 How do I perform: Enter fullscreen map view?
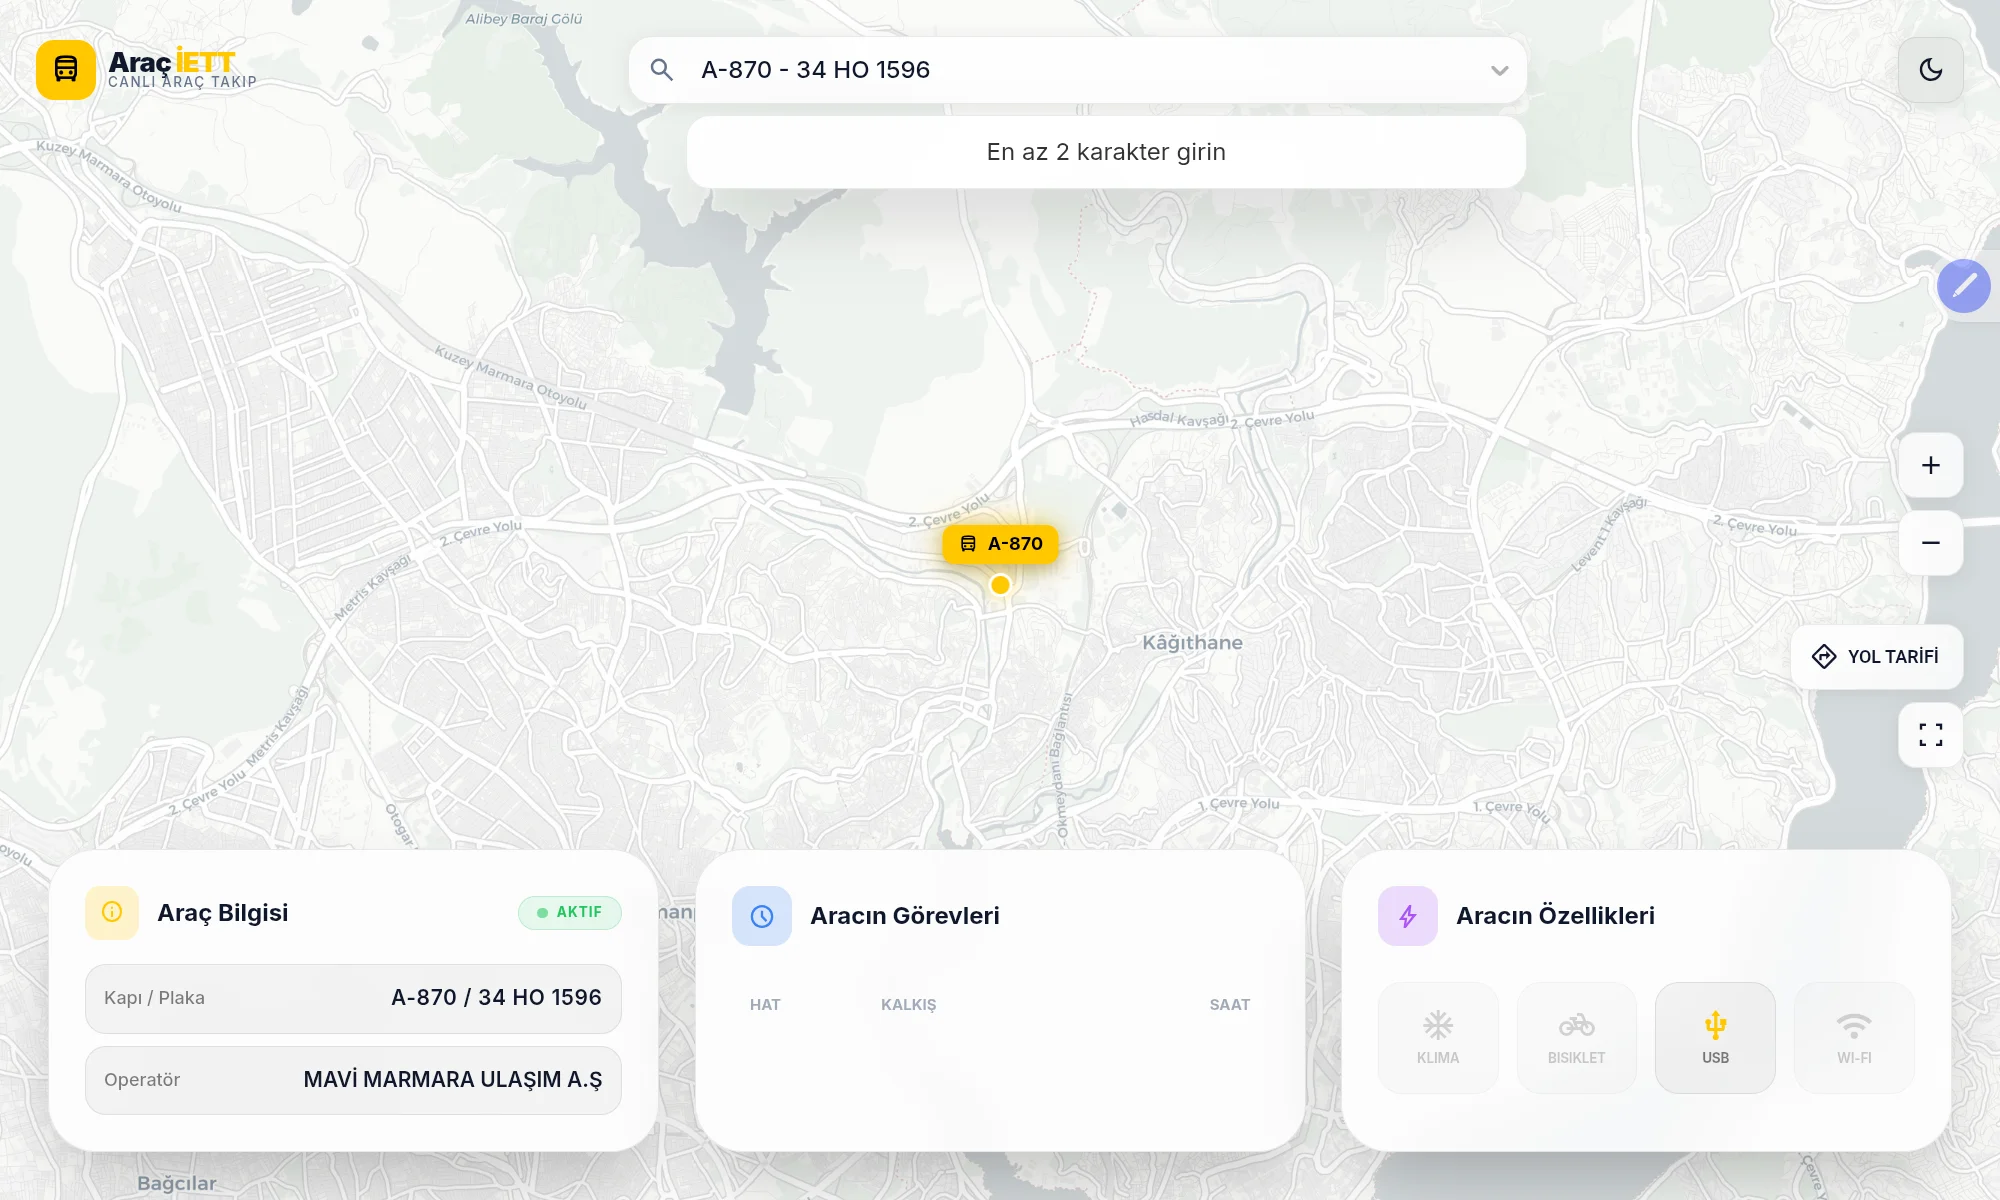coord(1930,736)
